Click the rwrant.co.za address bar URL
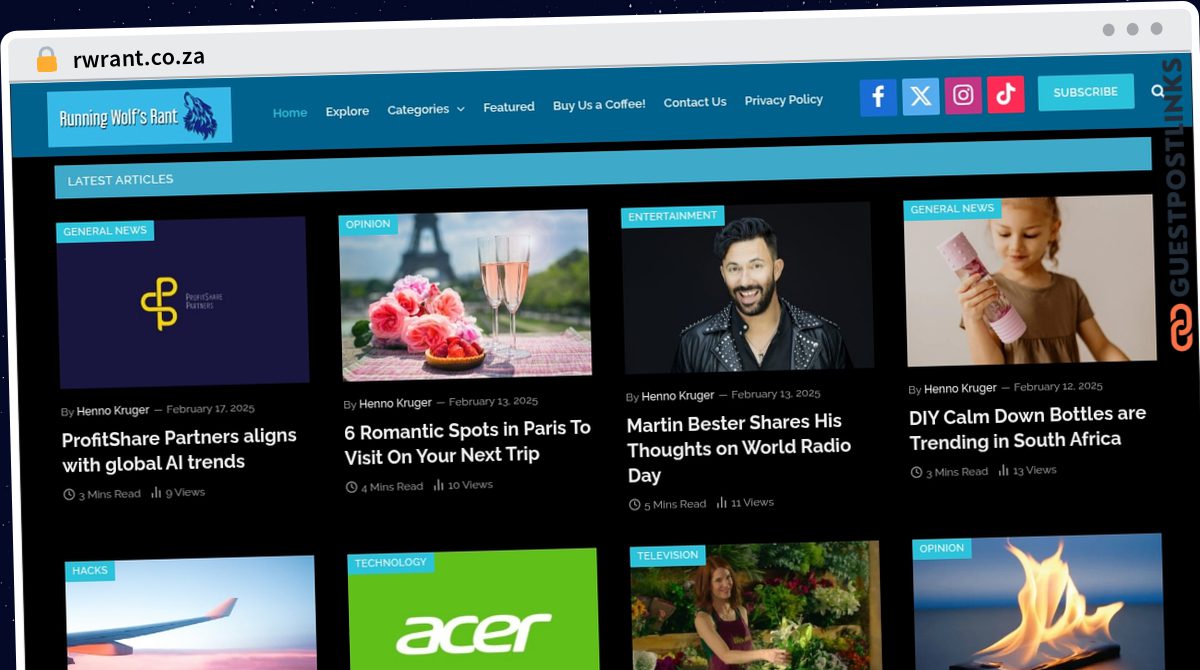 (139, 58)
